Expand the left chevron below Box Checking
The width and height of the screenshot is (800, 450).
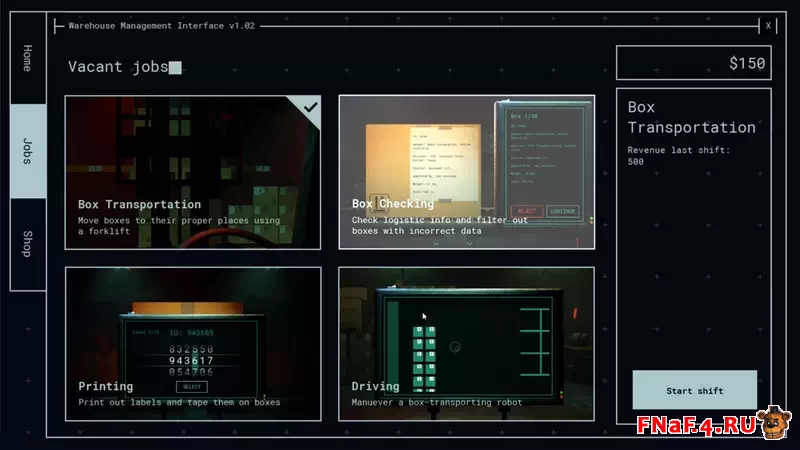tap(437, 243)
